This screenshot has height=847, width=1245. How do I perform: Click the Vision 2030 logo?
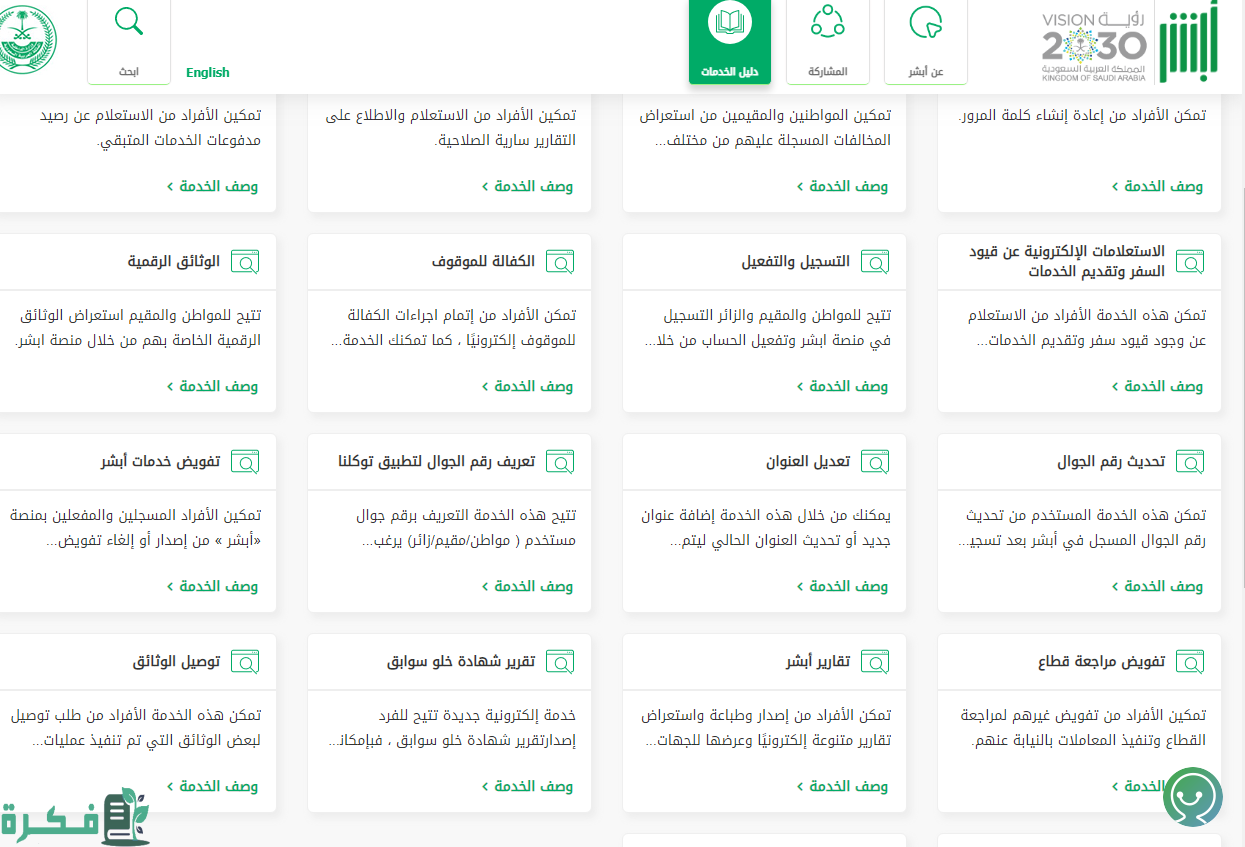coord(1093,46)
